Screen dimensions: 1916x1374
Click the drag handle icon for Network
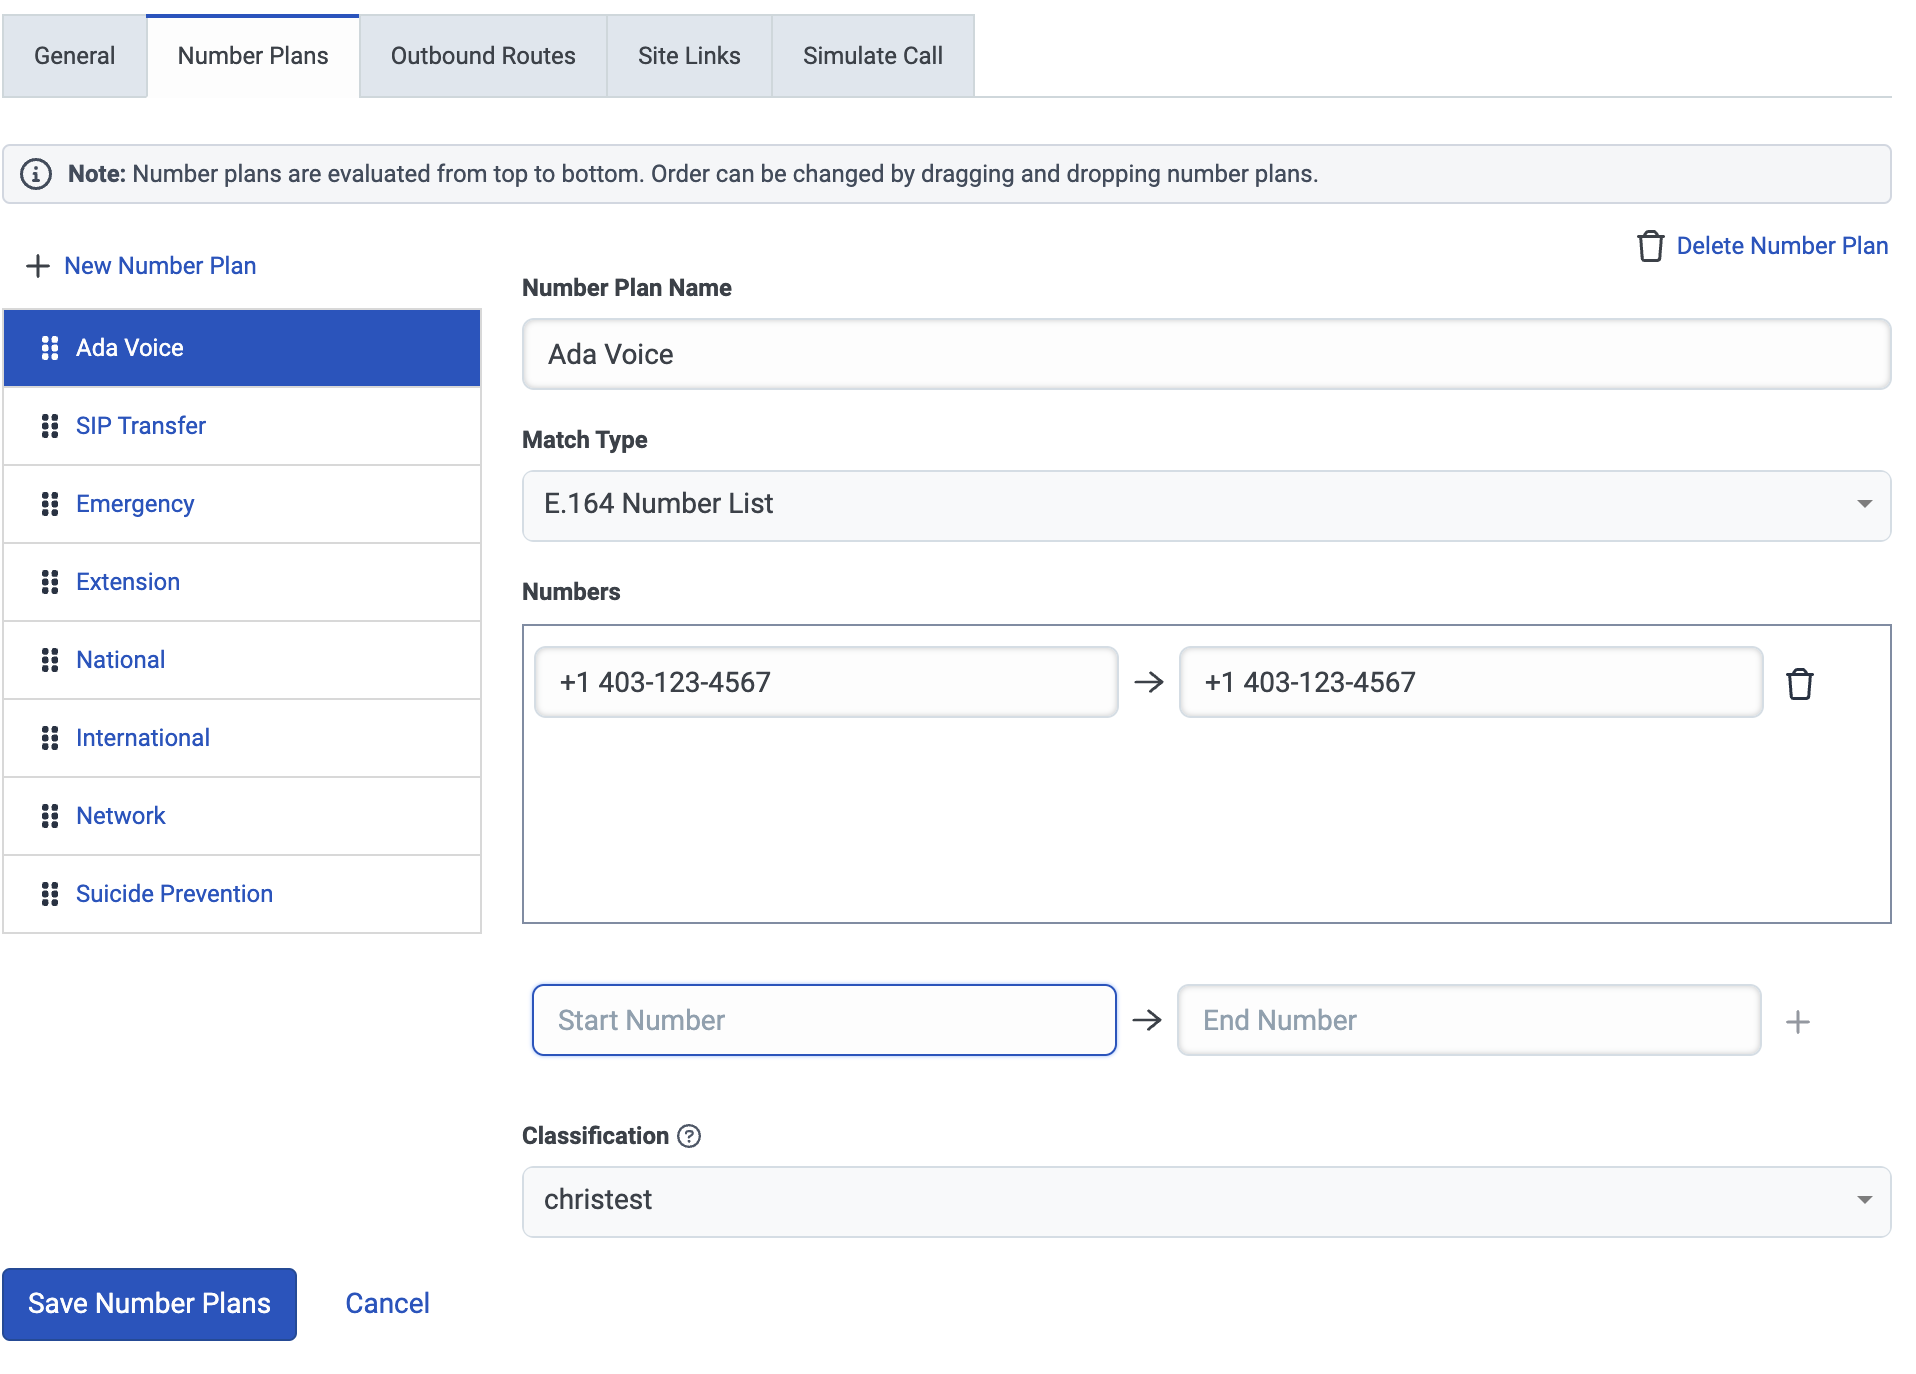pyautogui.click(x=49, y=816)
